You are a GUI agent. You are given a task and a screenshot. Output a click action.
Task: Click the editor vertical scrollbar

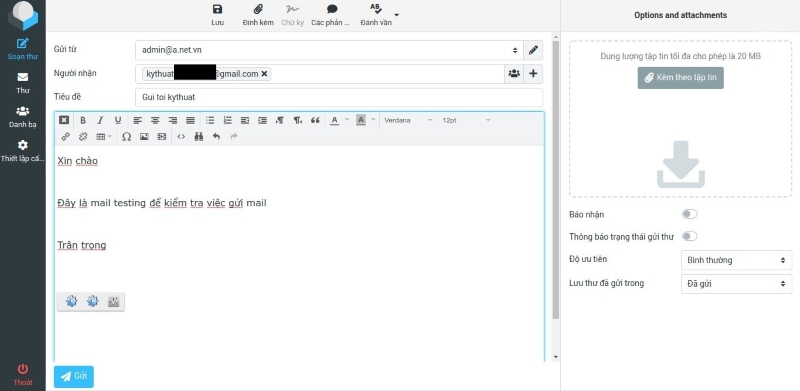[x=556, y=179]
